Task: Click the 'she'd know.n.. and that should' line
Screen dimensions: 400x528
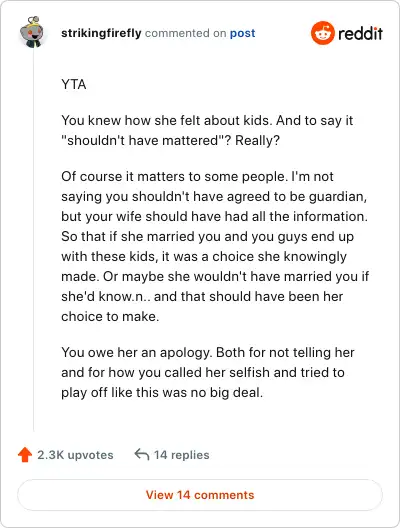Action: [202, 297]
